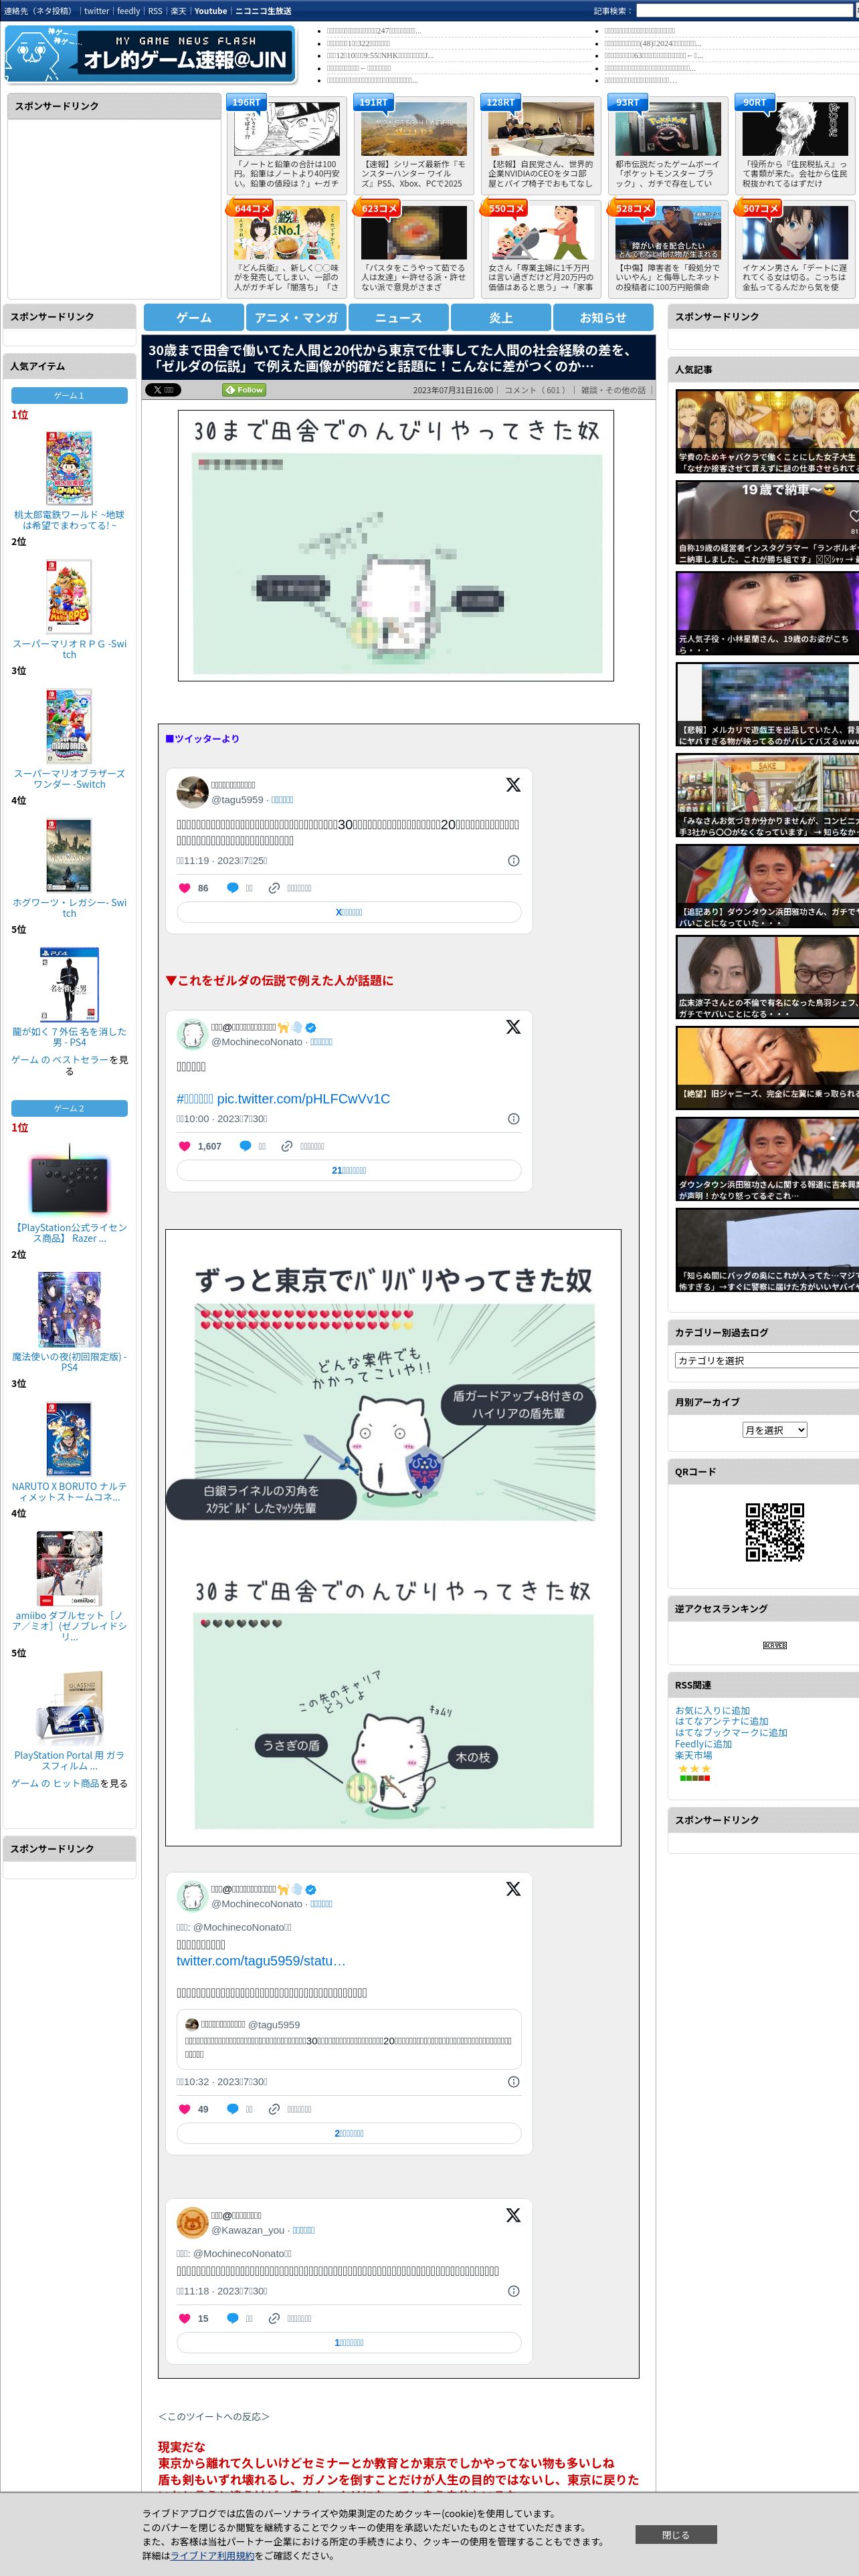The image size is (859, 2576).
Task: Click the heart icon with 15 likes
Action: (x=184, y=2318)
